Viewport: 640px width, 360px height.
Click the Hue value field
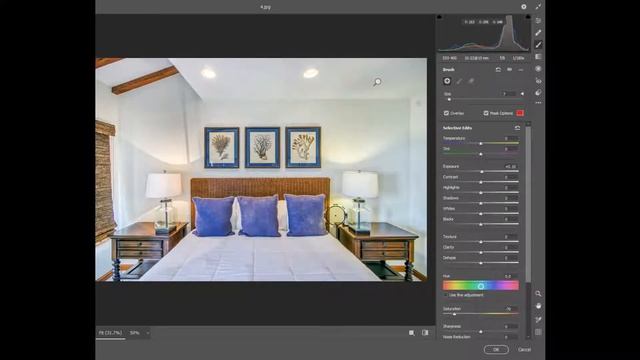point(510,276)
